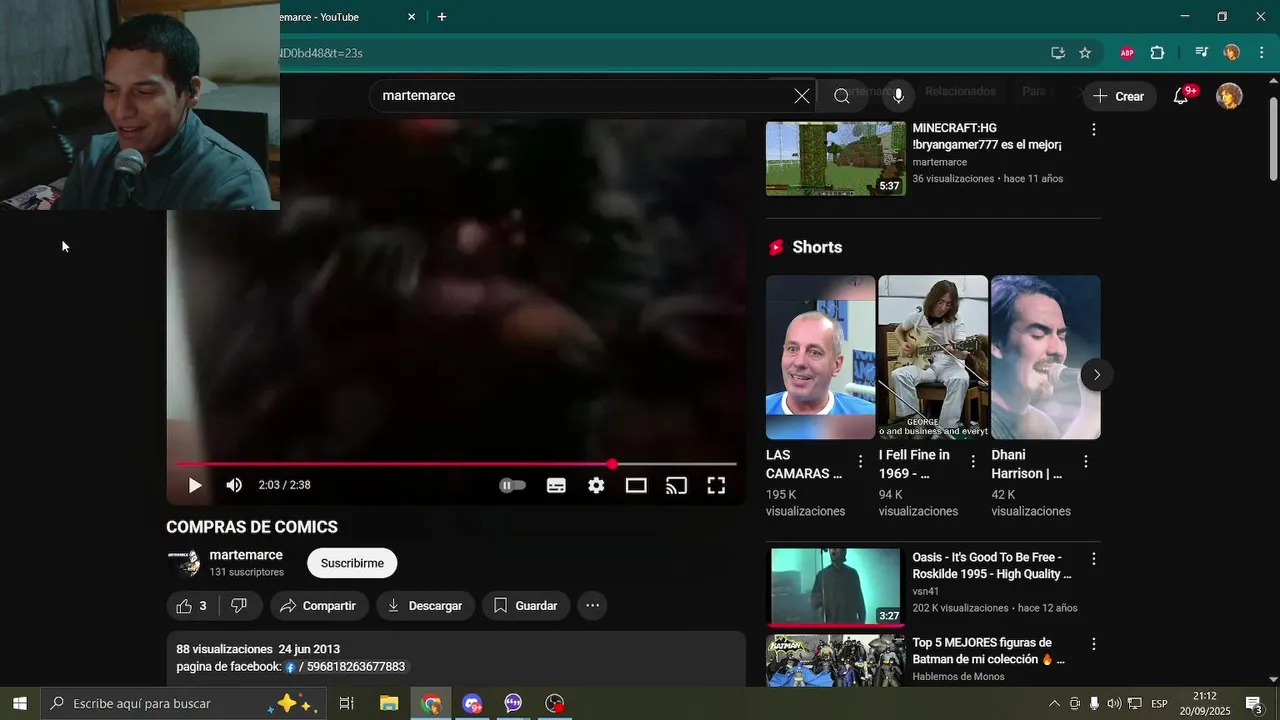Open martemarce channel avatar
The height and width of the screenshot is (720, 1280).
point(184,563)
